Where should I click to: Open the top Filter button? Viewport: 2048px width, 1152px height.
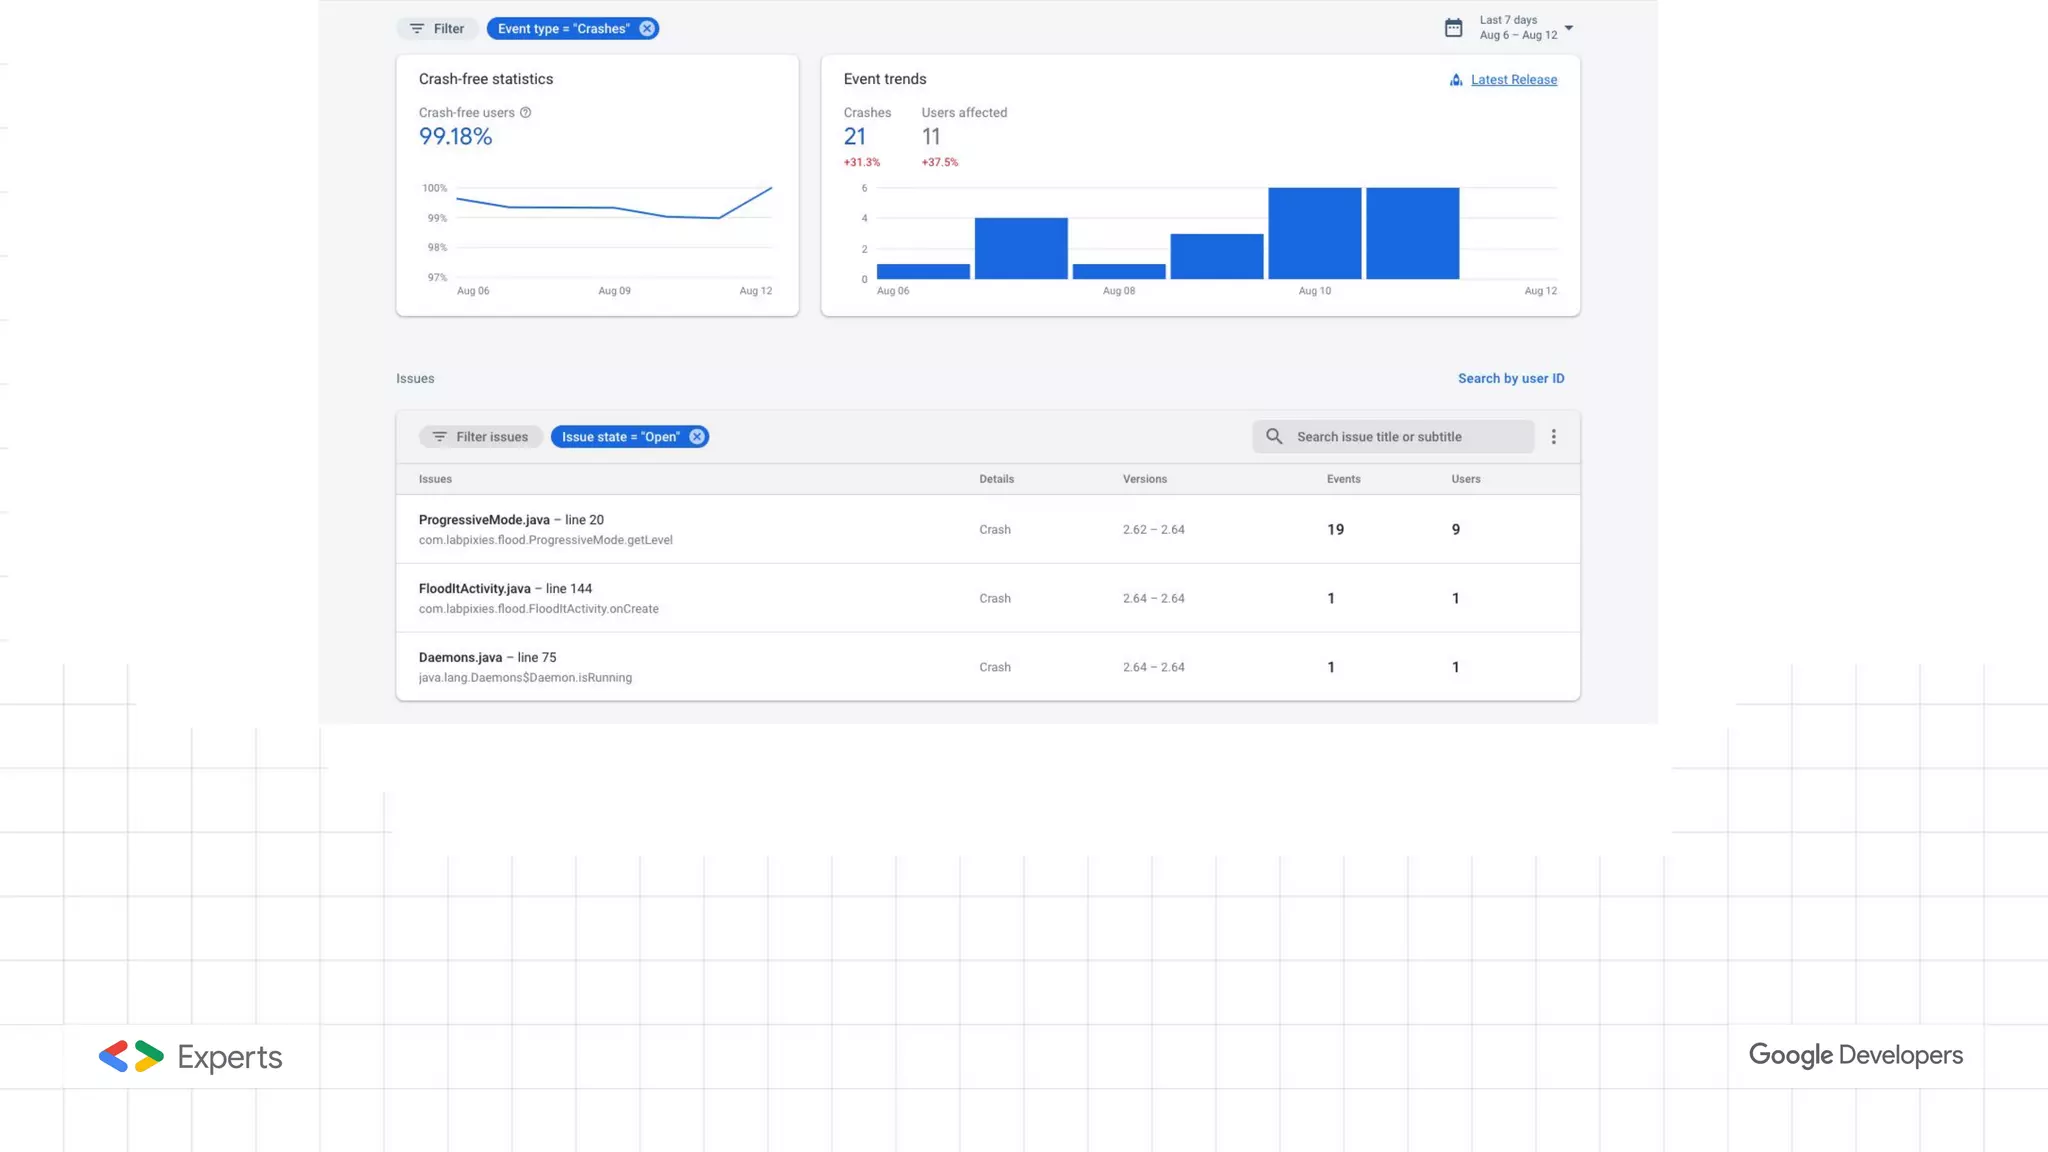coord(437,29)
